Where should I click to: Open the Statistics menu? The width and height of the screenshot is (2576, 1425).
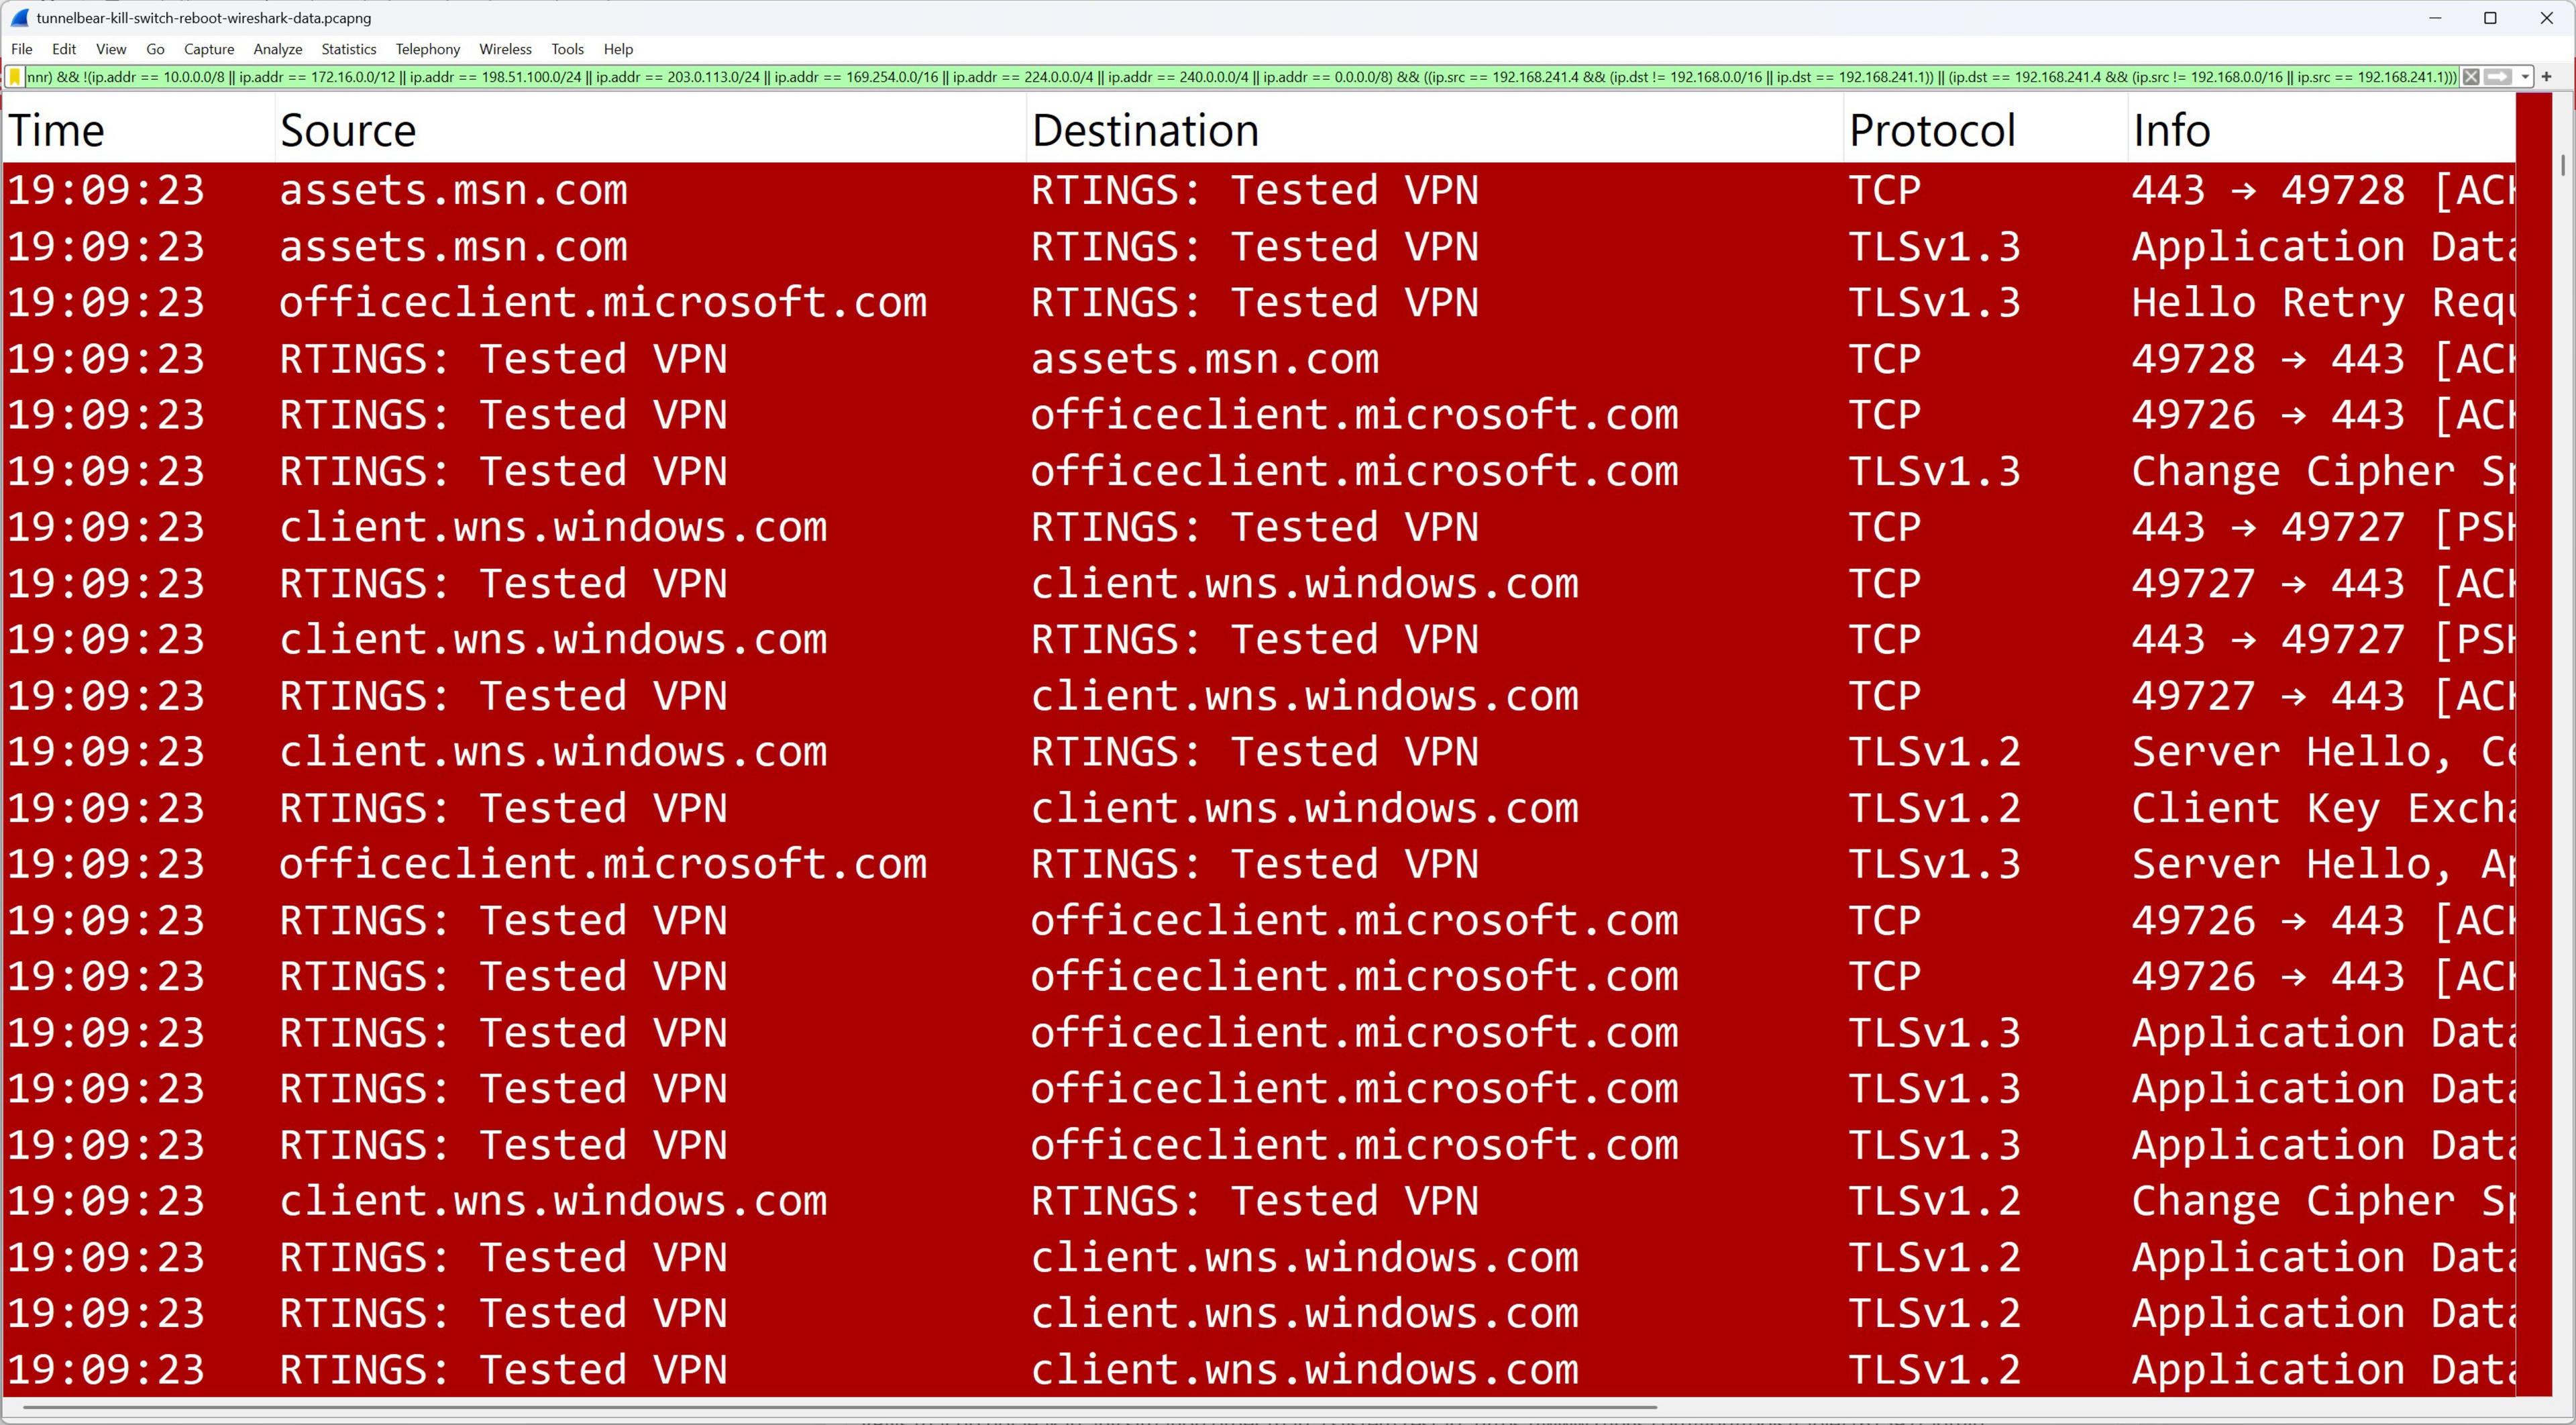348,49
